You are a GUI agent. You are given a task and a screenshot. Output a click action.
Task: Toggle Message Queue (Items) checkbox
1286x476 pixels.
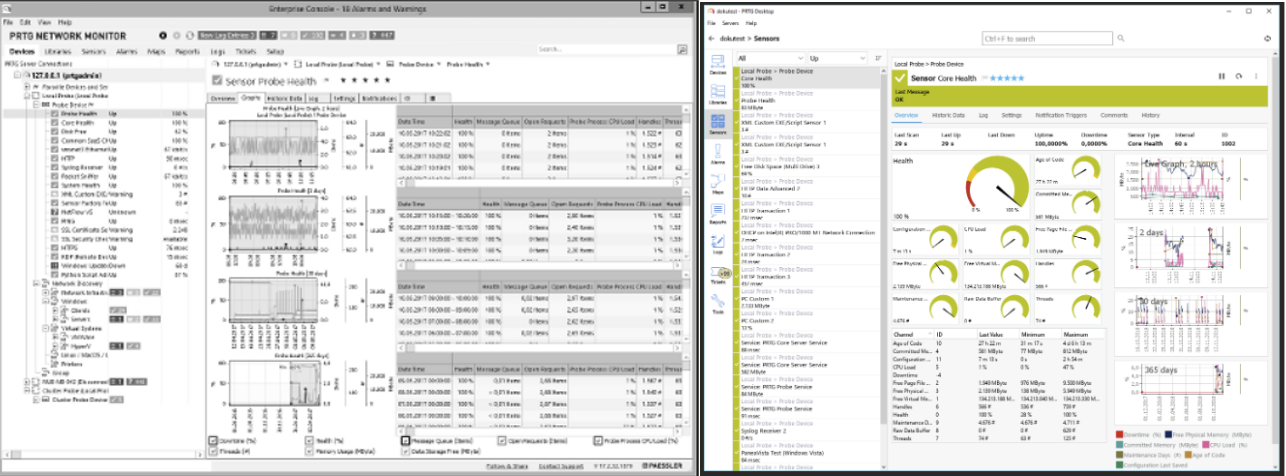click(x=406, y=440)
